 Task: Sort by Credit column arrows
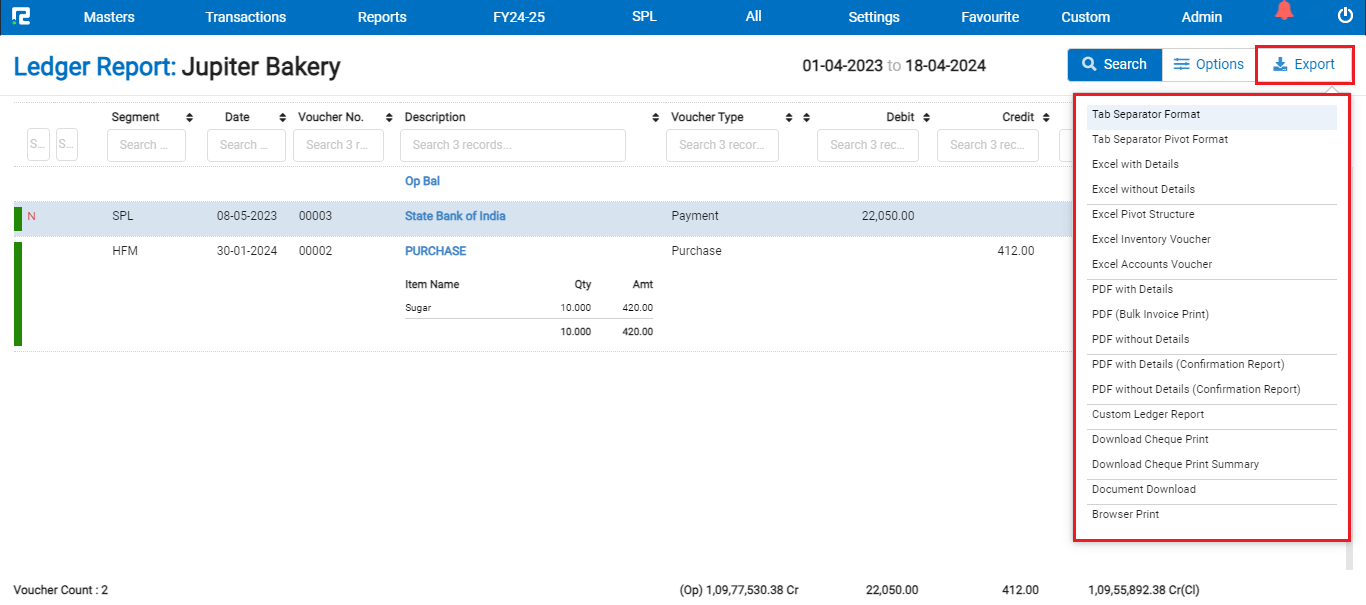[x=1046, y=118]
